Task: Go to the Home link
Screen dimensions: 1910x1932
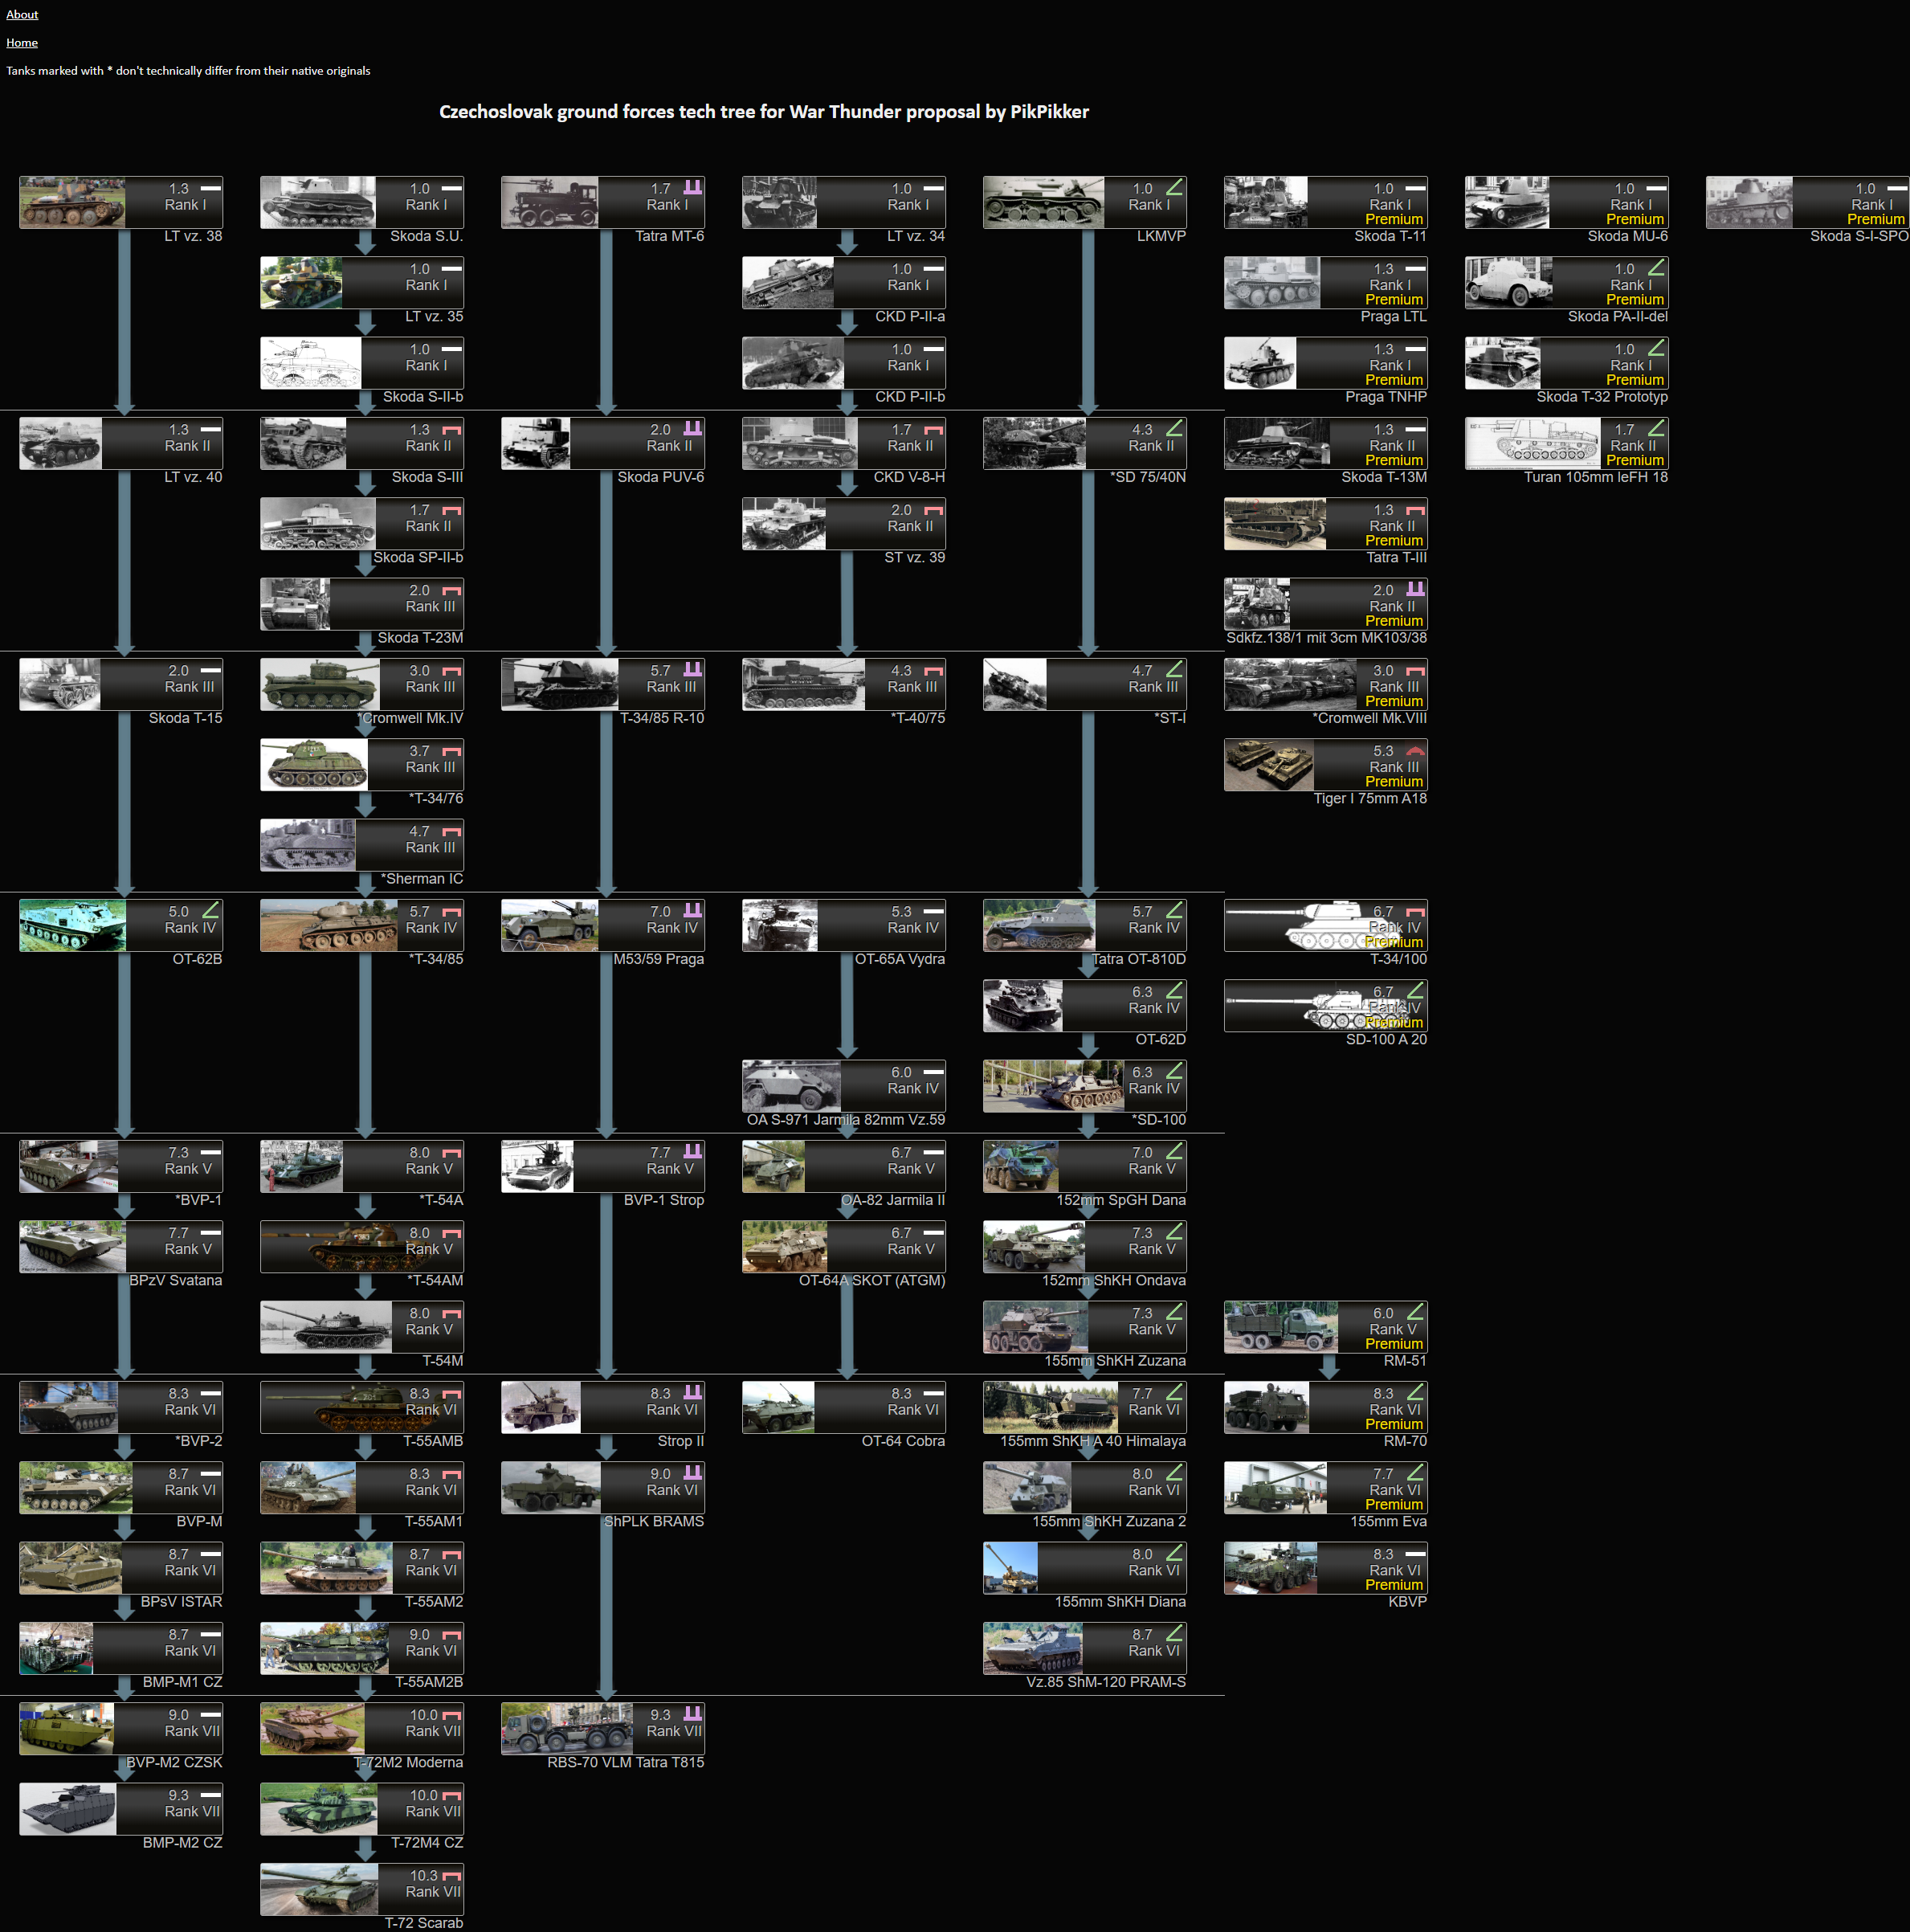Action: pyautogui.click(x=22, y=42)
